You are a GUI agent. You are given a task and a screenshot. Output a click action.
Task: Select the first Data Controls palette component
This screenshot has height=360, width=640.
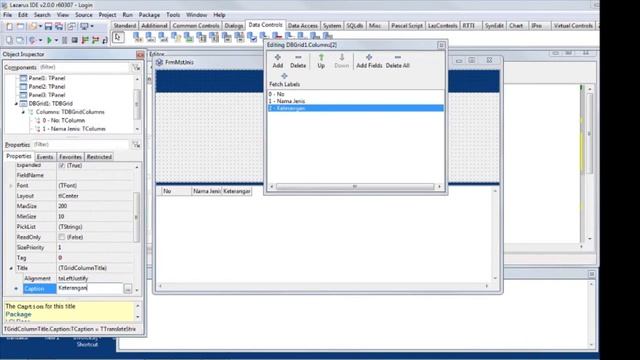click(138, 37)
